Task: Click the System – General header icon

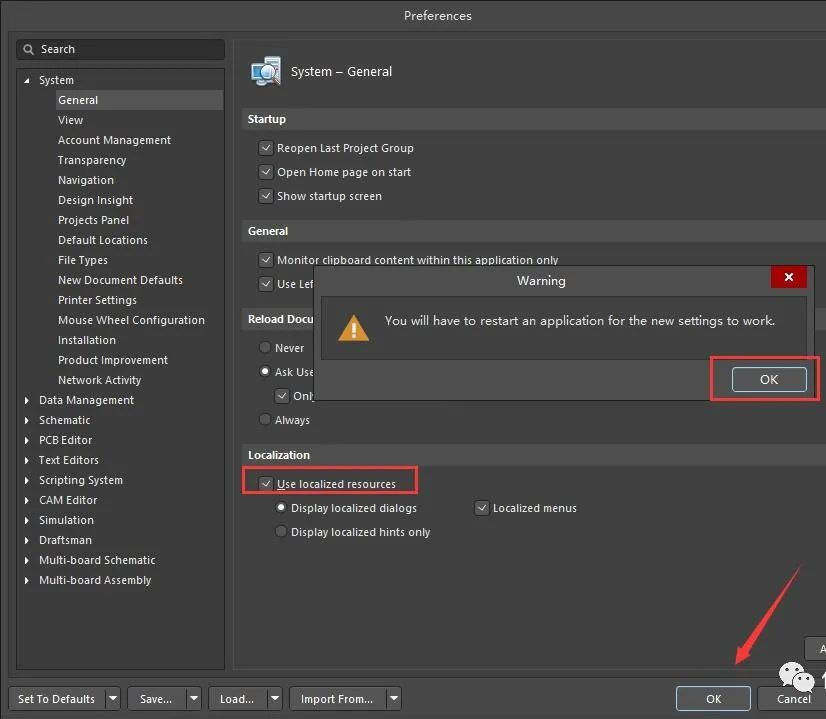Action: [x=266, y=72]
